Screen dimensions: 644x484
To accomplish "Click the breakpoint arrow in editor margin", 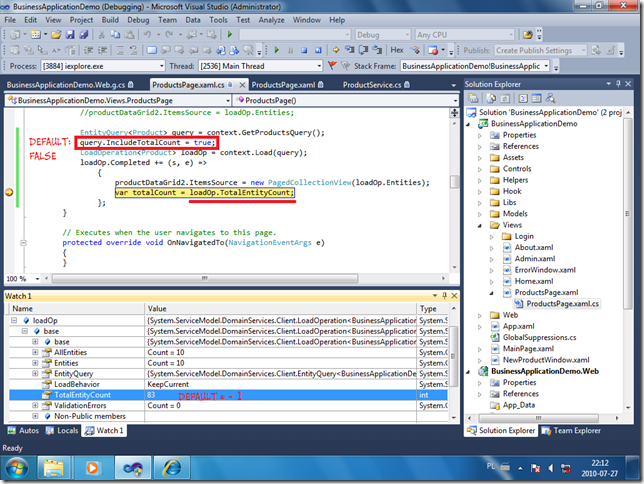I will (x=11, y=192).
